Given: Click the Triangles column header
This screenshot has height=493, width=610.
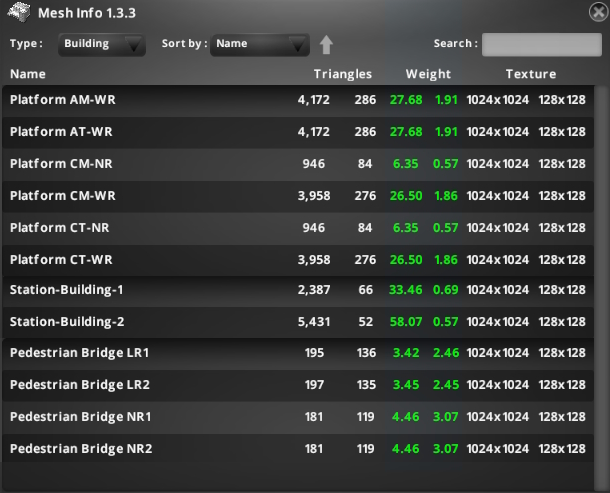Looking at the screenshot, I should click(343, 74).
